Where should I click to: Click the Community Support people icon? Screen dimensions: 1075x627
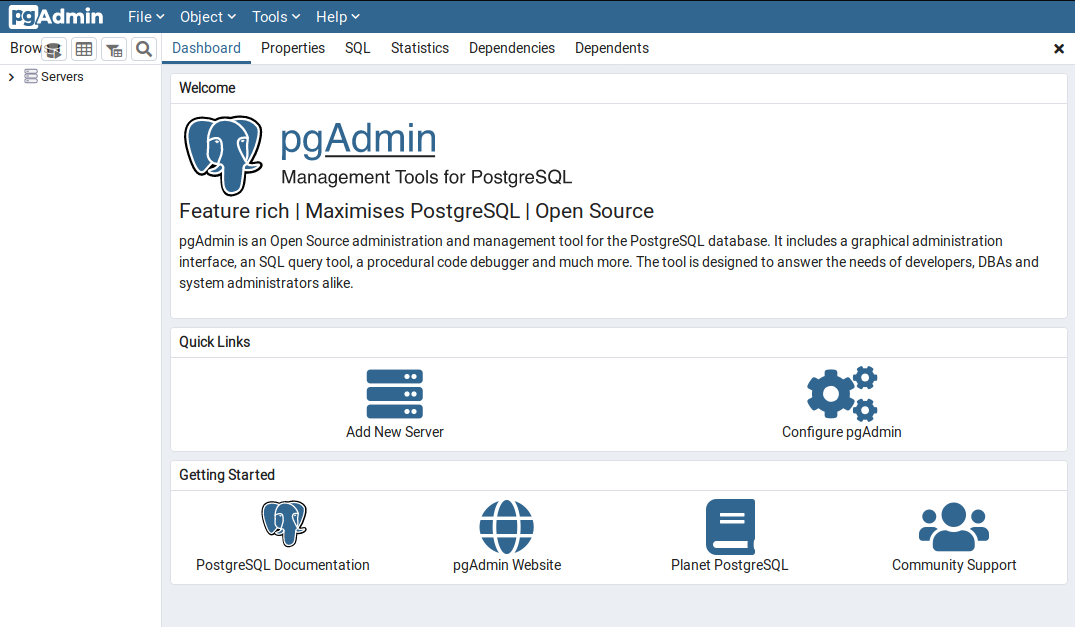(953, 526)
